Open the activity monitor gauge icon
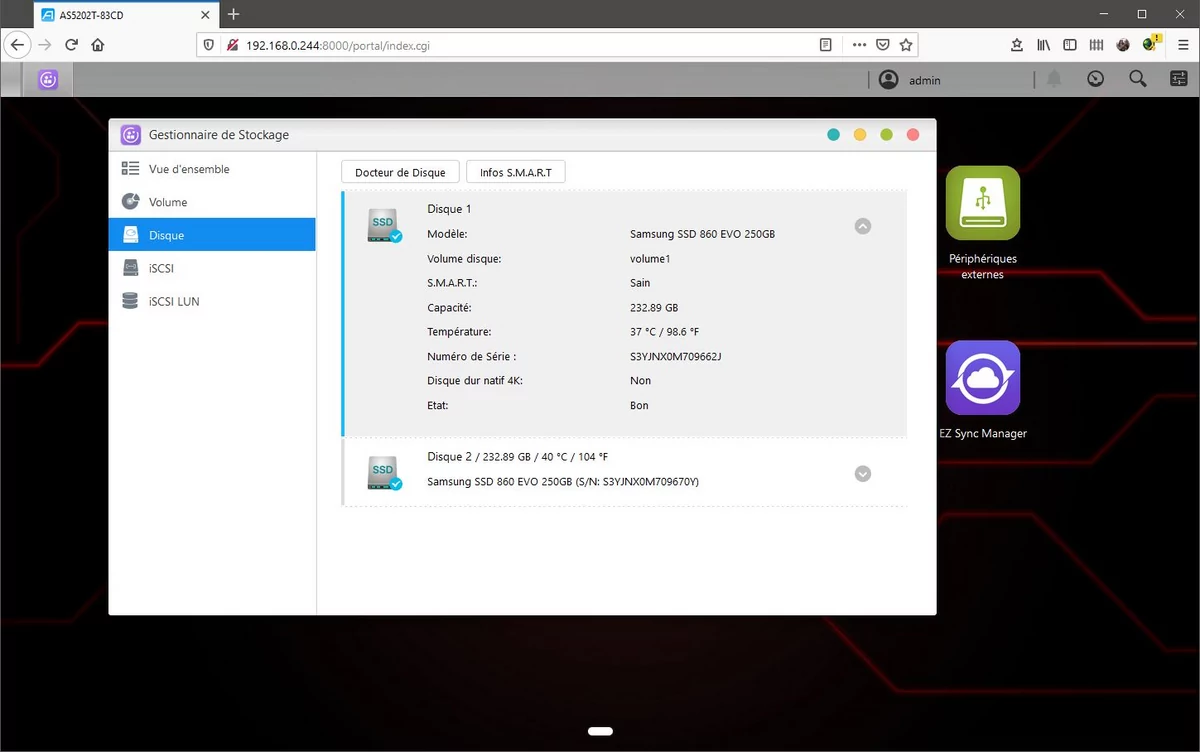 (x=1096, y=79)
